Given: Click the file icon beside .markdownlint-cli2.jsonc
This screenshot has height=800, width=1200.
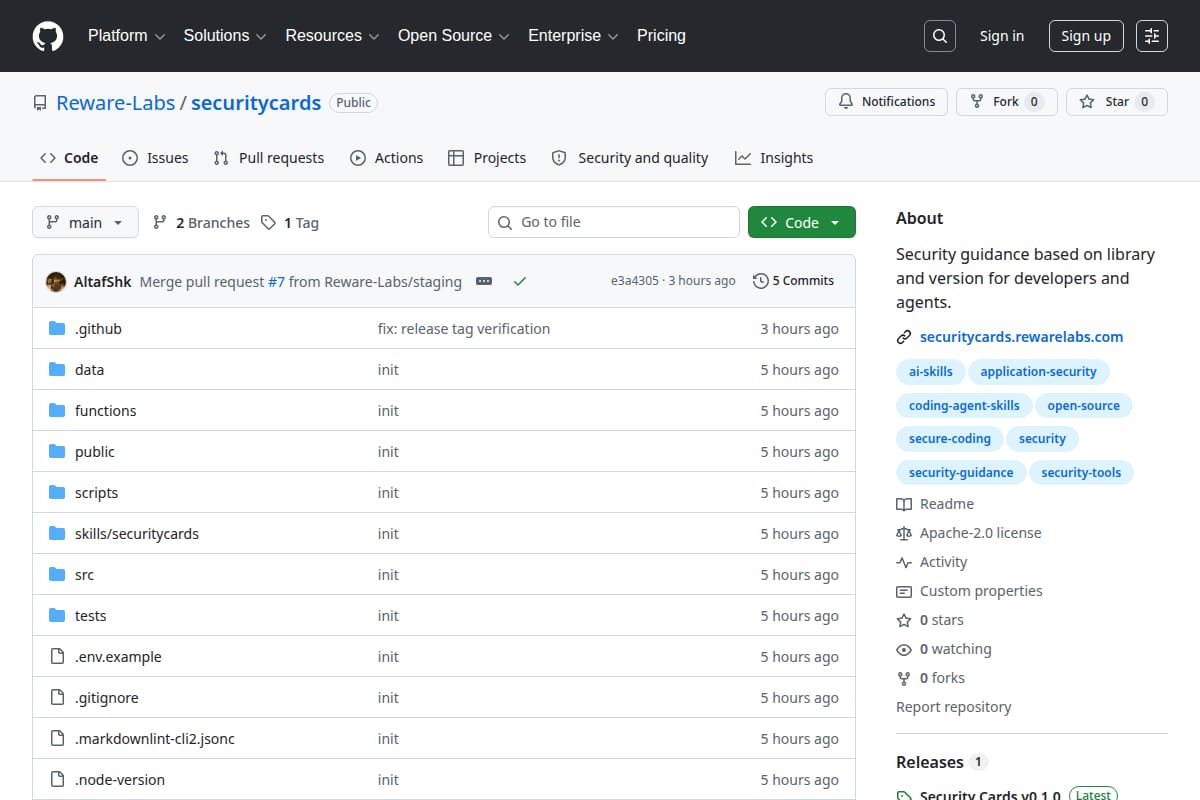Looking at the screenshot, I should (x=57, y=738).
